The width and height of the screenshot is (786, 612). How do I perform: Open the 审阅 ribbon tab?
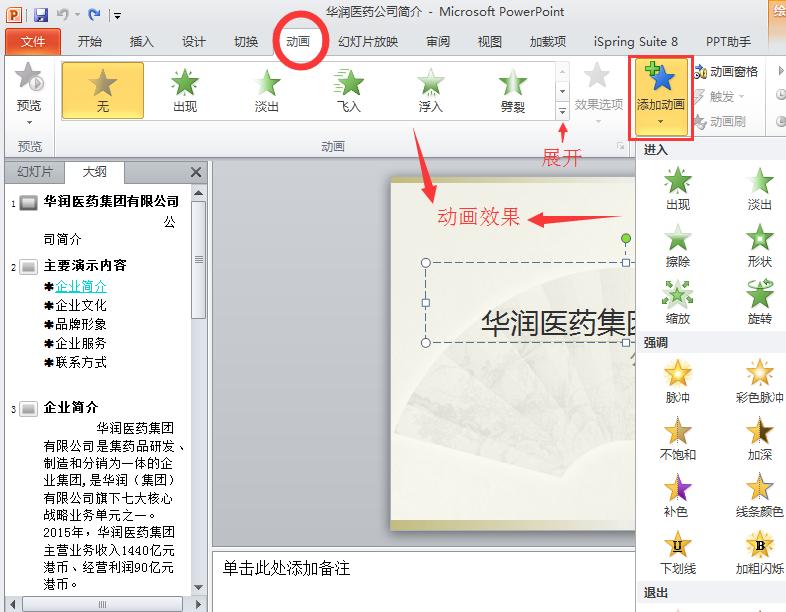pyautogui.click(x=438, y=42)
